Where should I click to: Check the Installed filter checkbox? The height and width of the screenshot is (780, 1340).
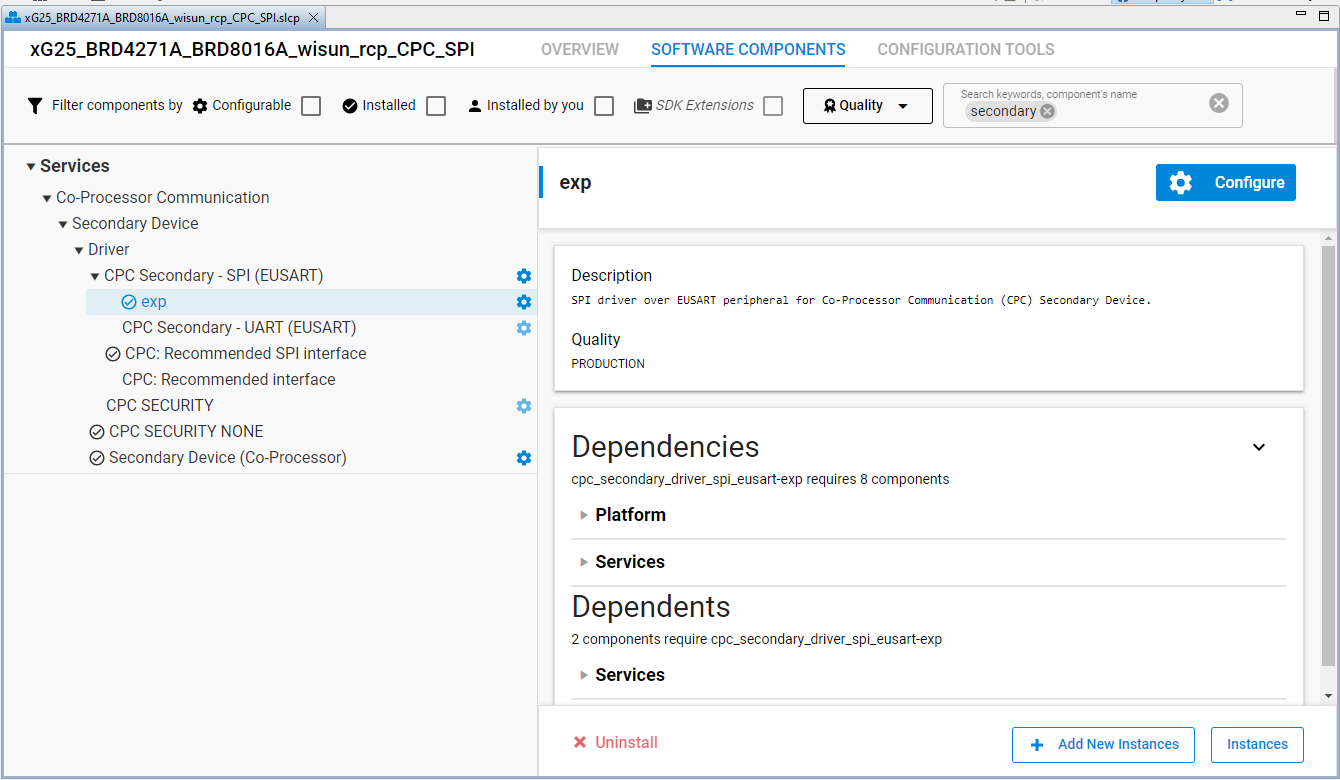point(436,106)
